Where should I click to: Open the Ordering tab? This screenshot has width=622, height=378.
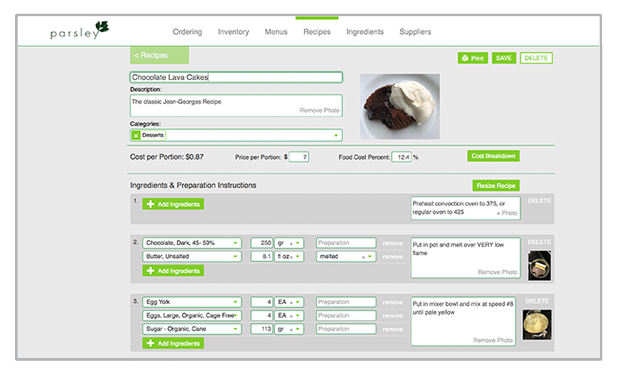click(187, 32)
